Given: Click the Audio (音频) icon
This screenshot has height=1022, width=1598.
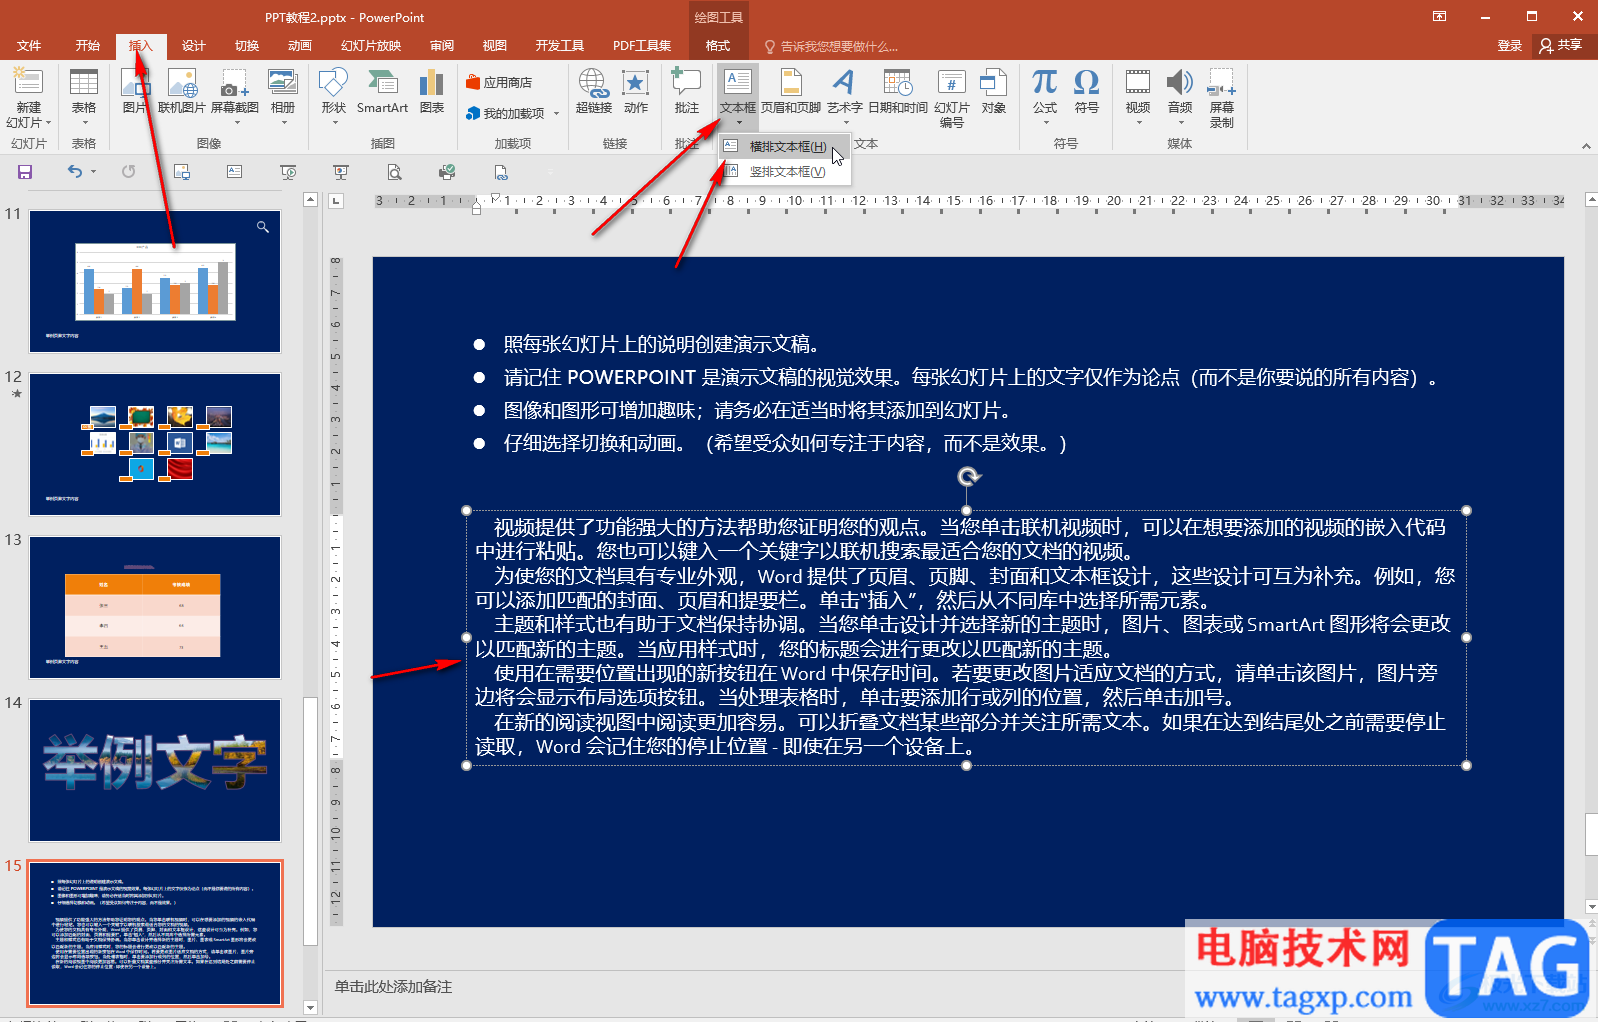Looking at the screenshot, I should [1180, 82].
